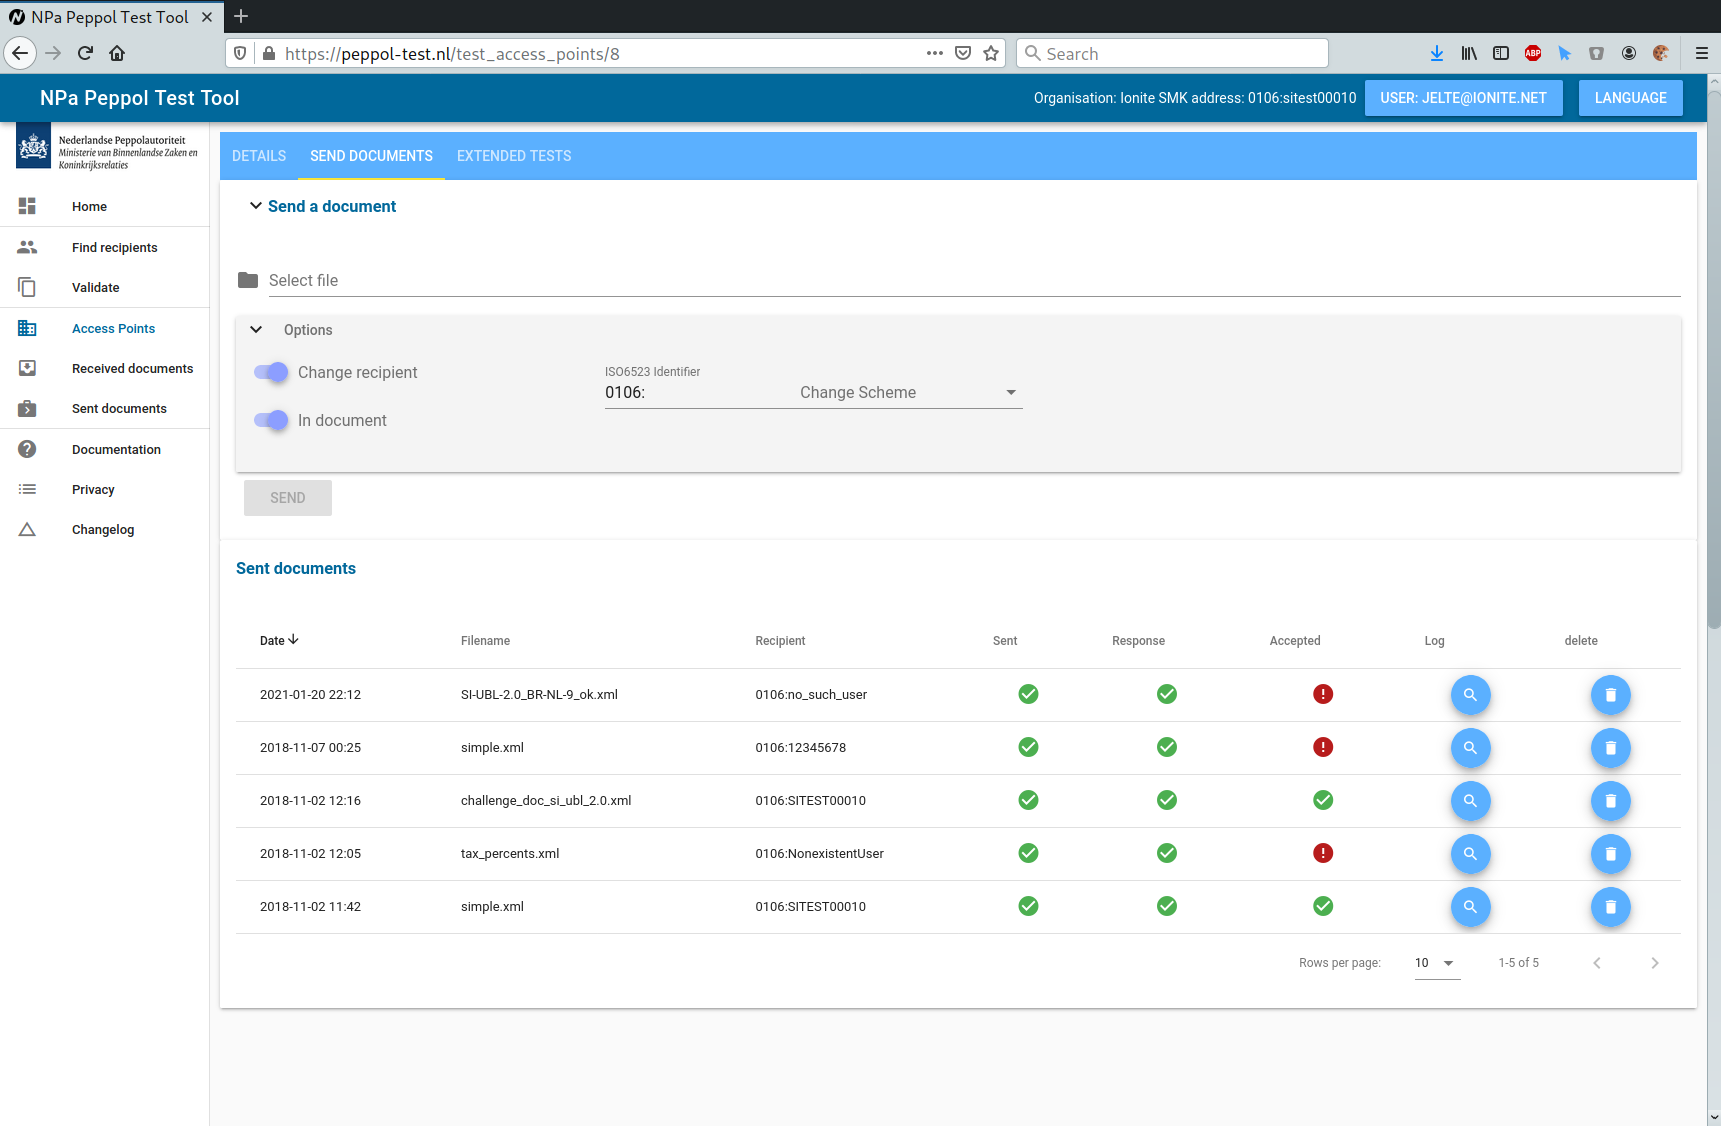This screenshot has width=1721, height=1126.
Task: Click the SEND button
Action: click(288, 498)
